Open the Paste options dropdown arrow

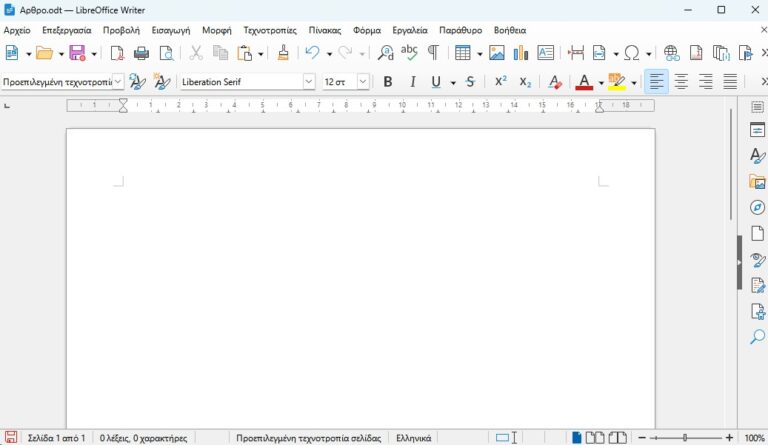[x=261, y=53]
